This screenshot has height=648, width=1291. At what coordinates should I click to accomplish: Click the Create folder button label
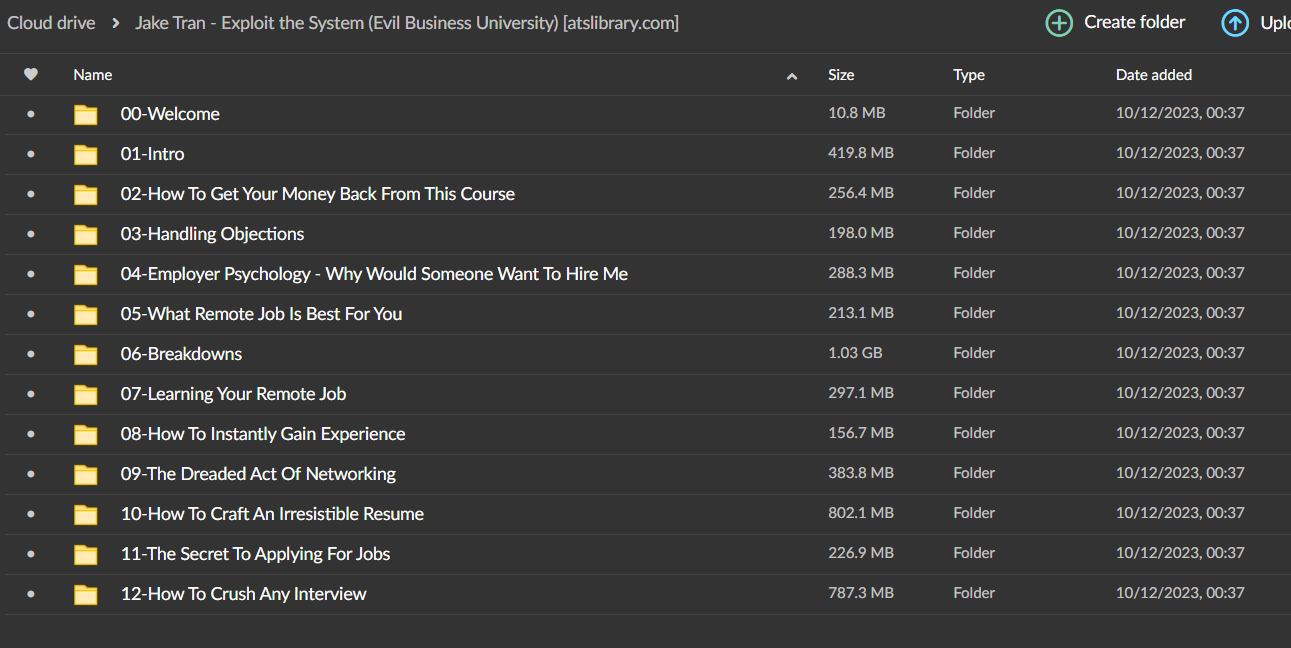[1135, 22]
